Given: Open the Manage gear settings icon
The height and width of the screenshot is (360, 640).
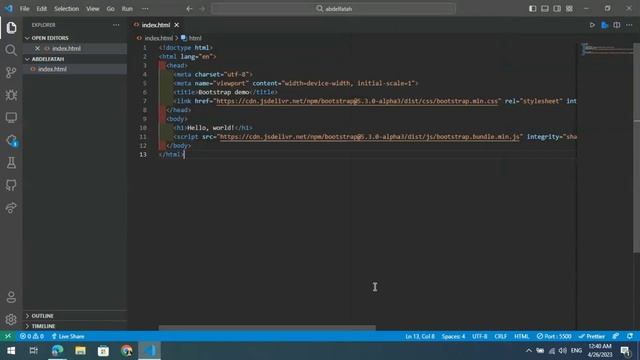Looking at the screenshot, I should tap(11, 319).
